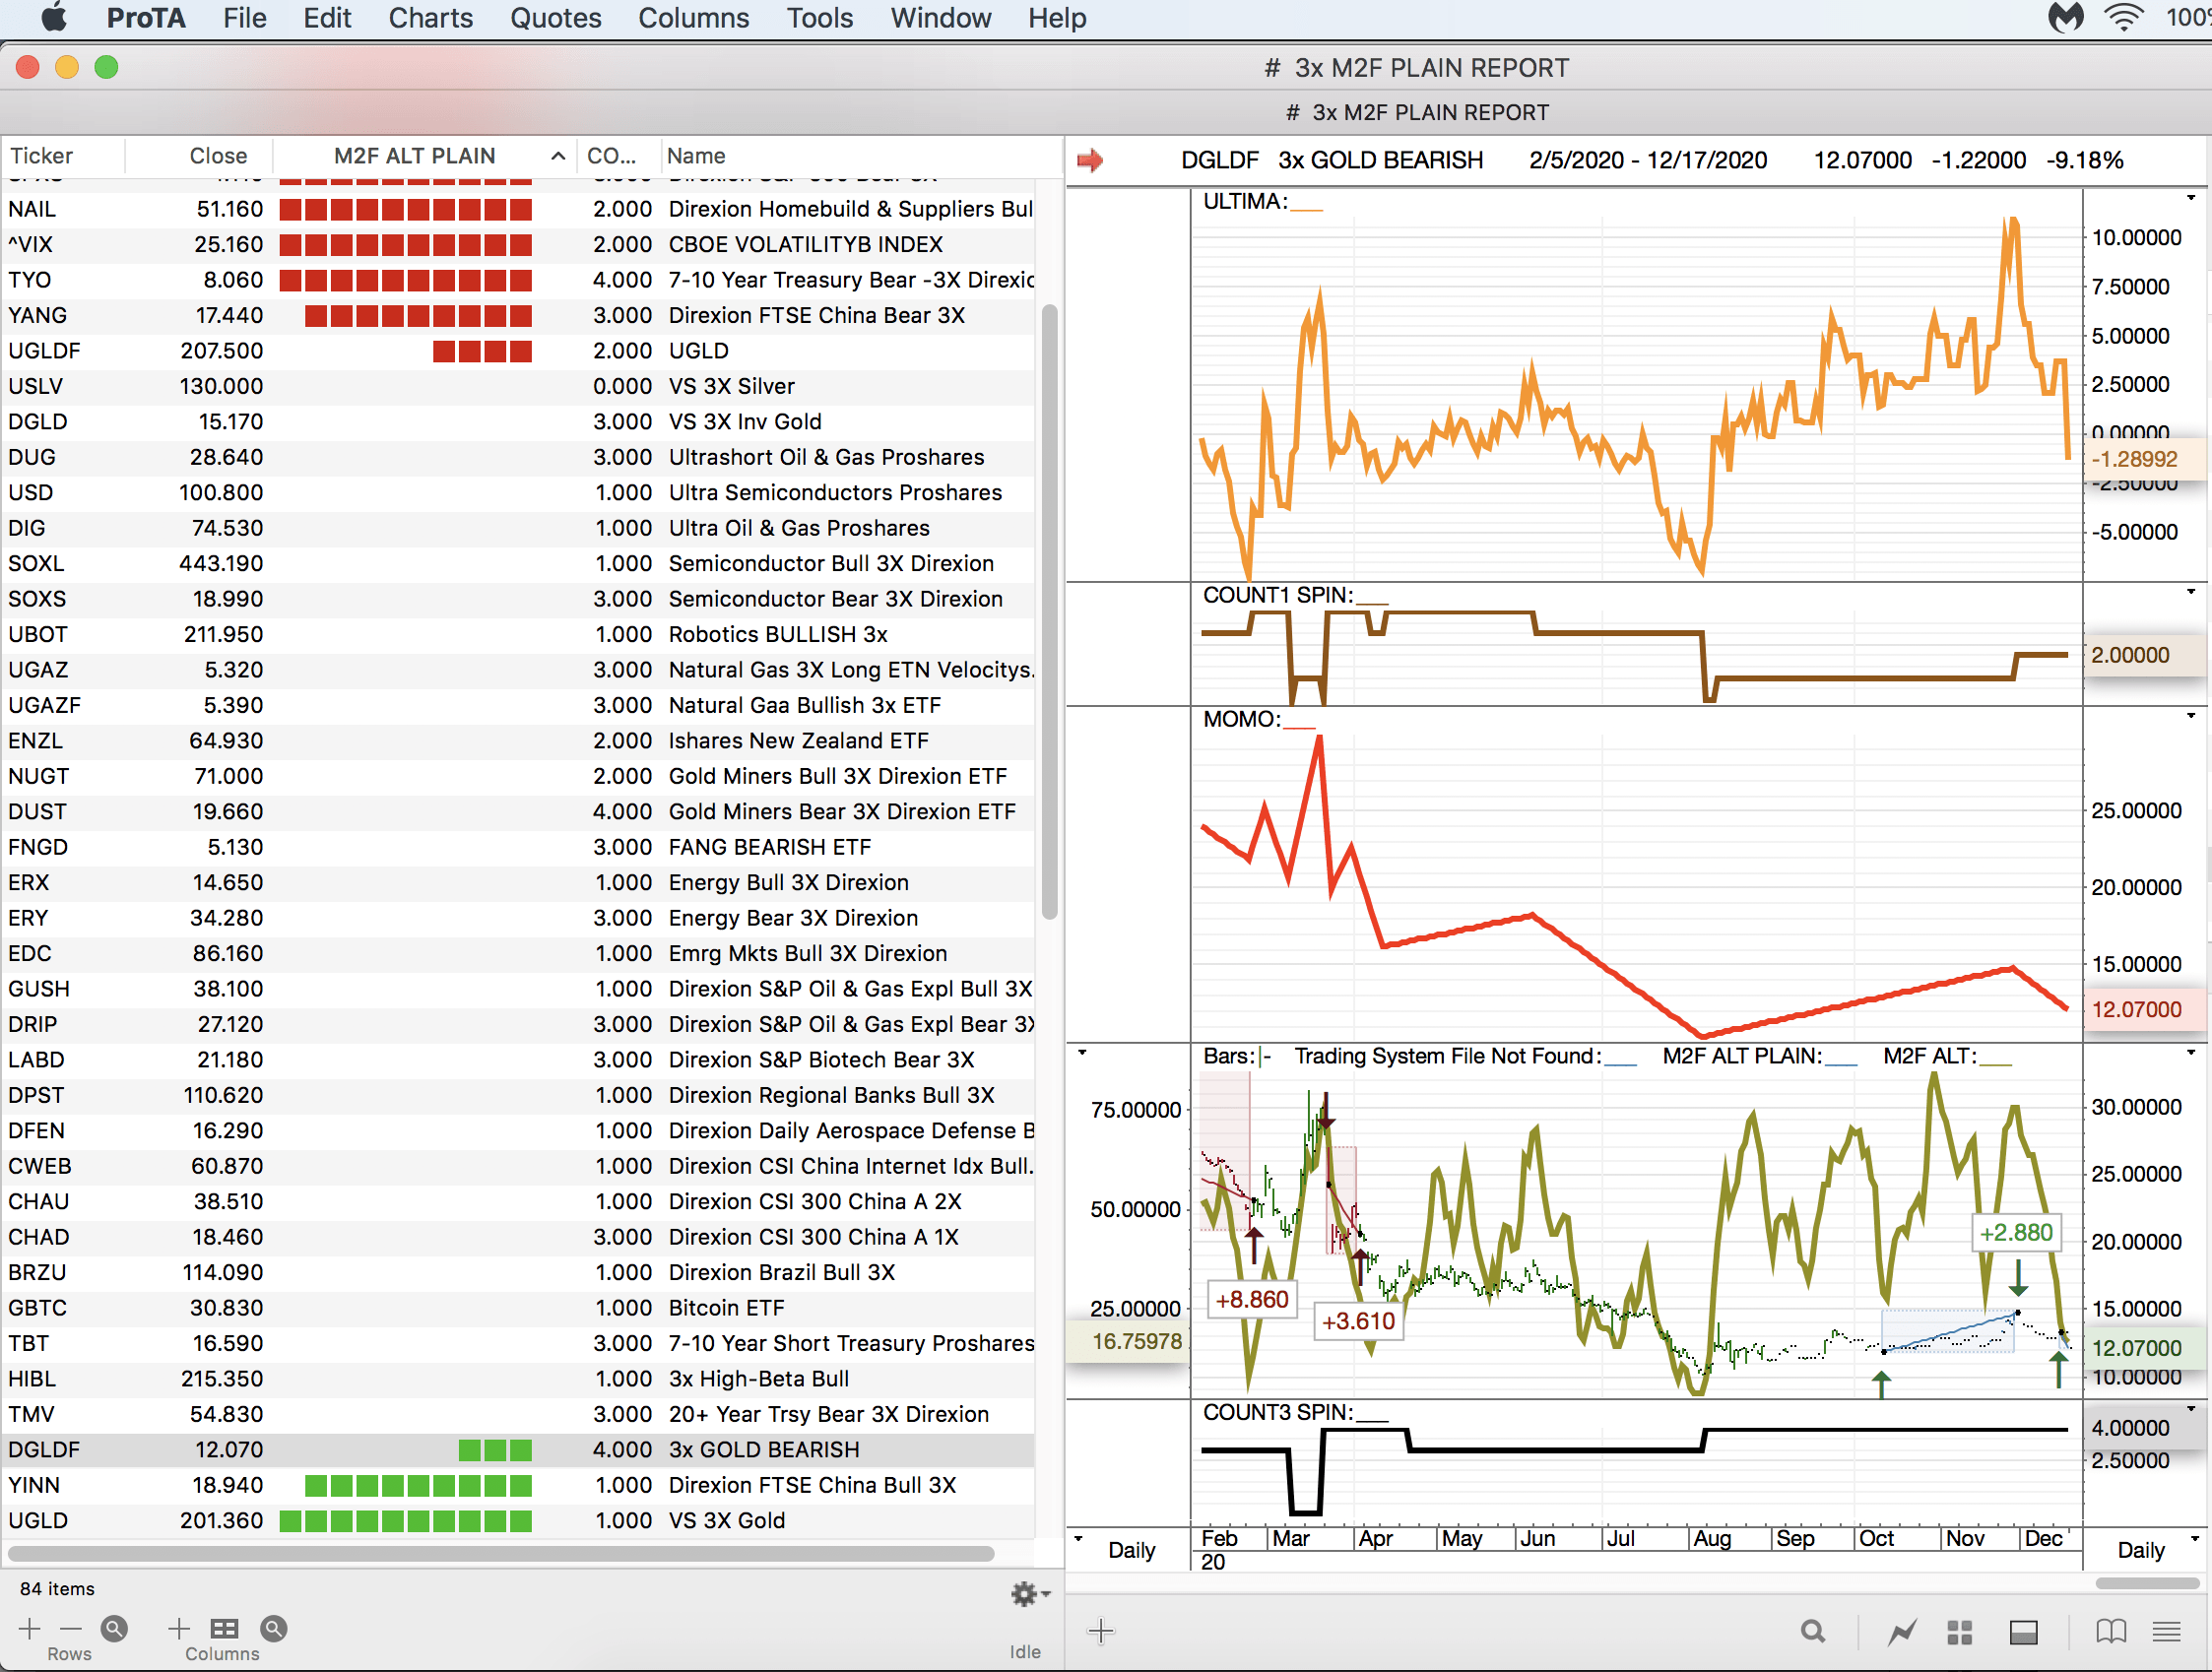Click the add column plus icon
This screenshot has height=1672, width=2212.
click(179, 1629)
